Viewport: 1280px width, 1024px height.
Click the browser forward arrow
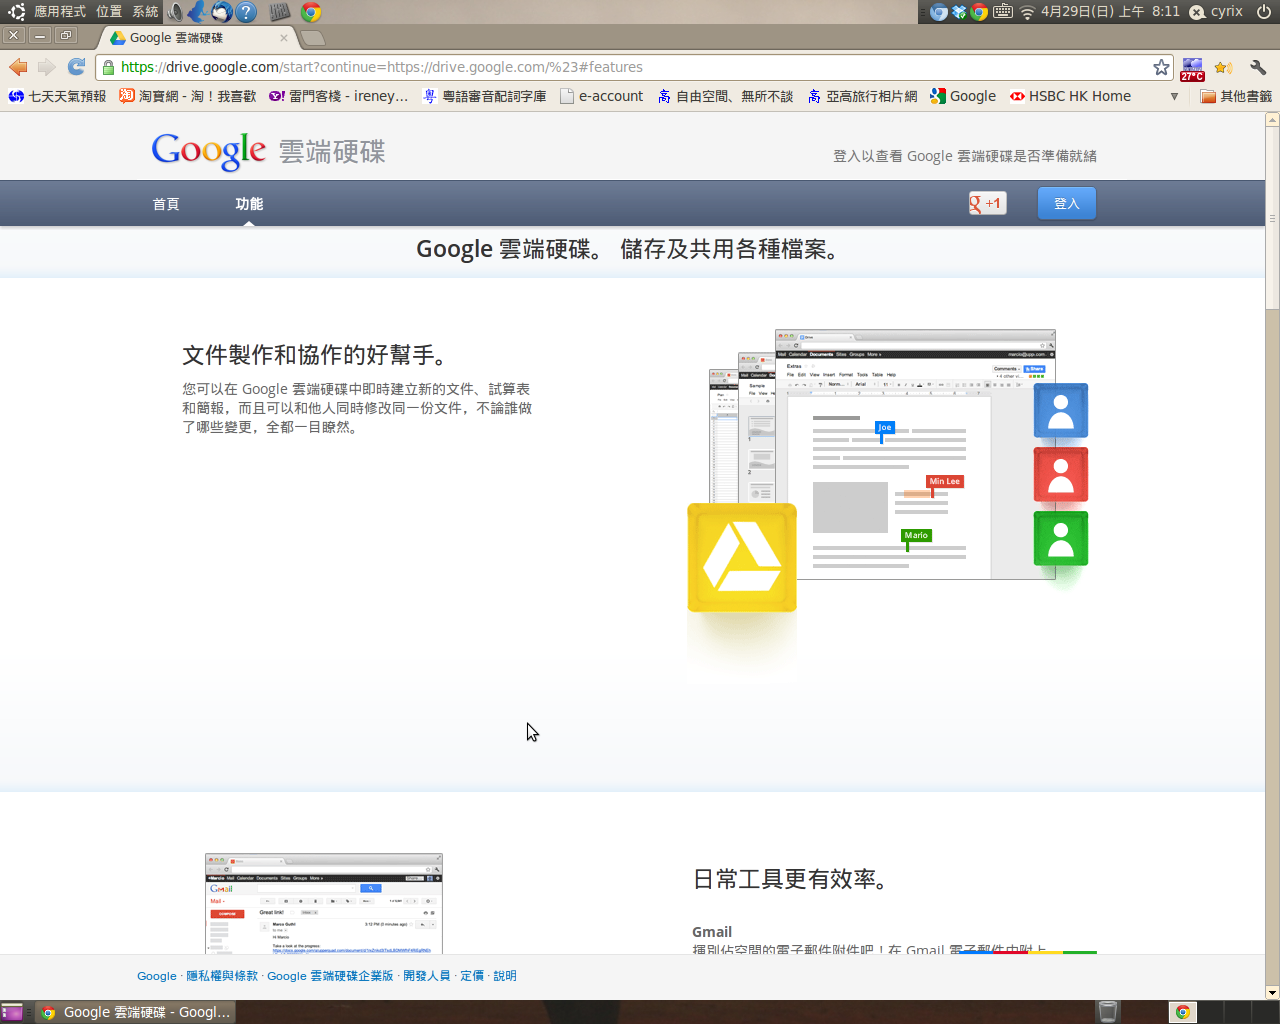[x=46, y=67]
